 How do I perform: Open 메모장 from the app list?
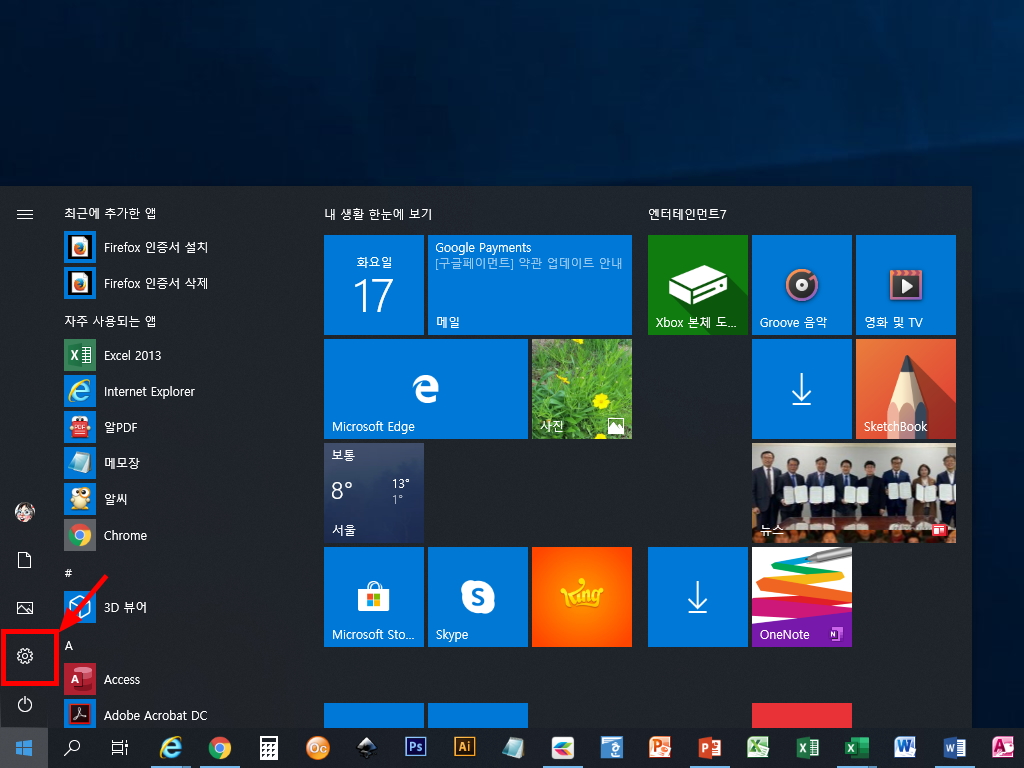point(103,463)
